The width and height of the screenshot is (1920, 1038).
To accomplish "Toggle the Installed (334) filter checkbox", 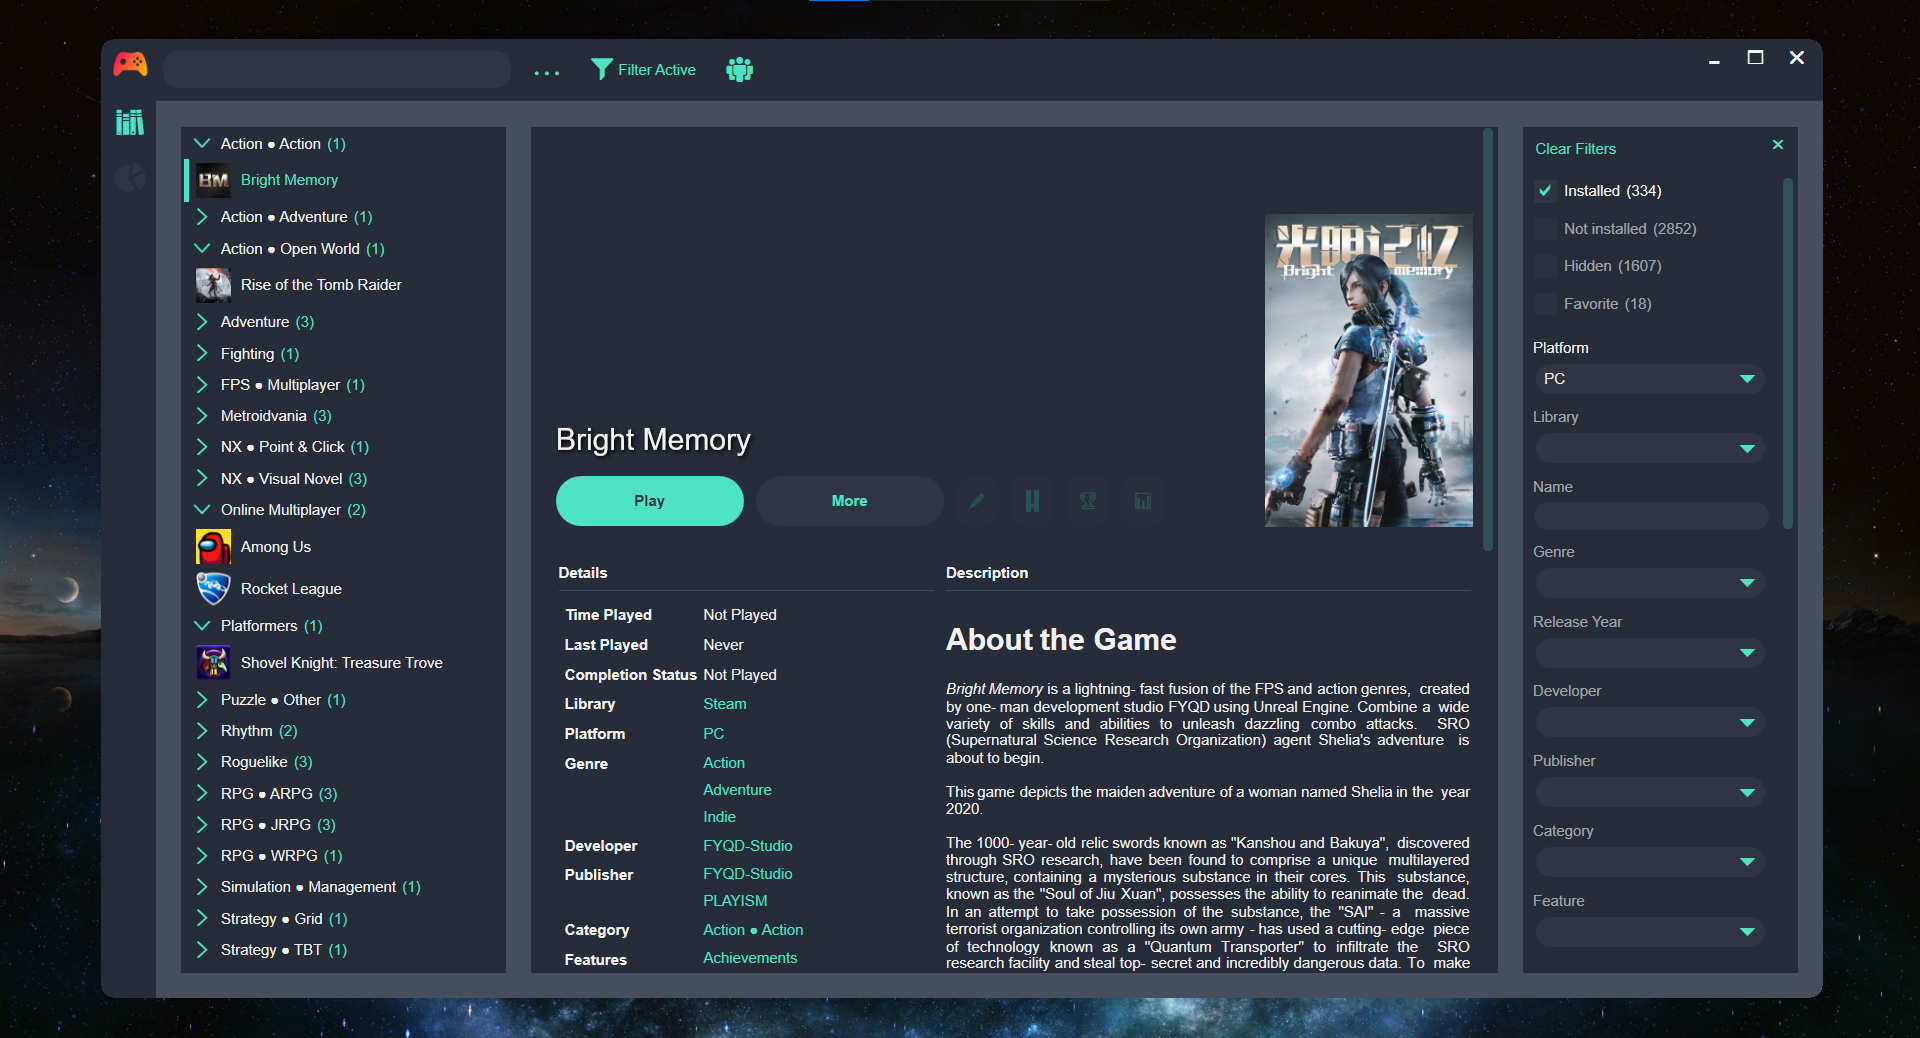I will (1545, 191).
